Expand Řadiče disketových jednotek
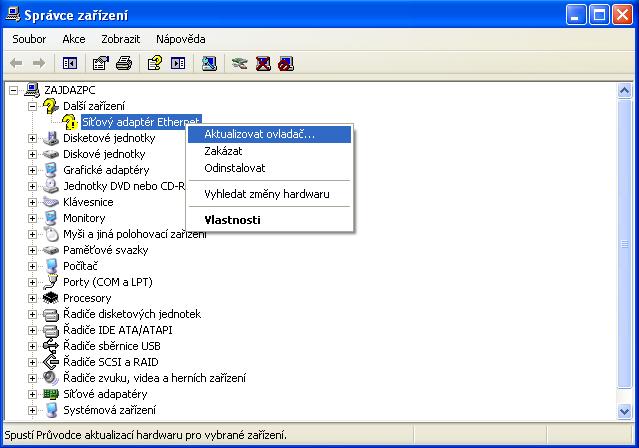Viewport: 639px width, 448px height. tap(32, 314)
